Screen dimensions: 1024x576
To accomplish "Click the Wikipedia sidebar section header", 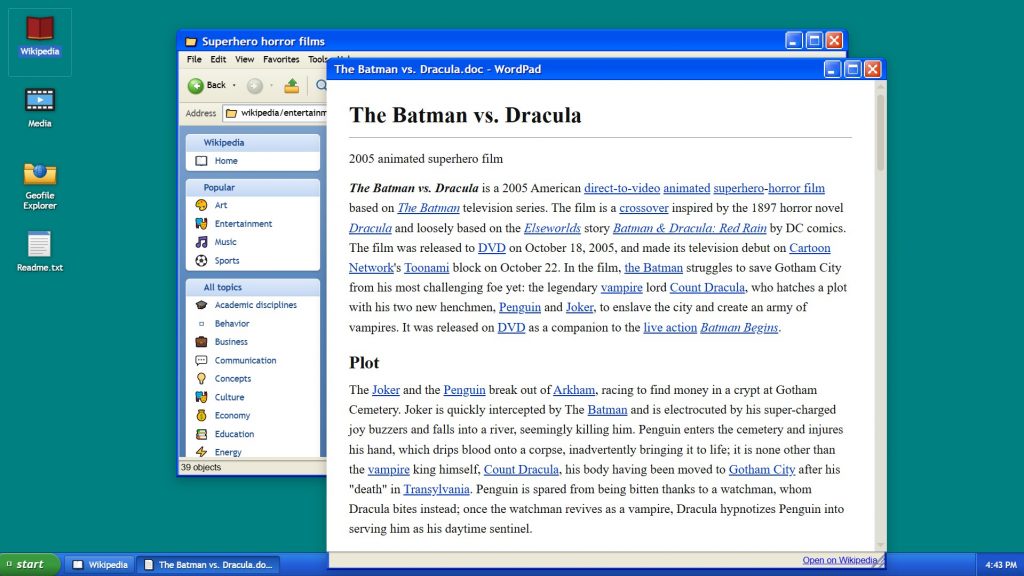I will coord(253,142).
